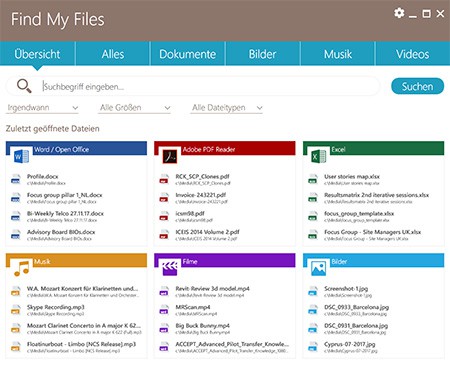Switch to the Dokumente tab
Viewport: 450px width, 369px height.
tap(188, 54)
